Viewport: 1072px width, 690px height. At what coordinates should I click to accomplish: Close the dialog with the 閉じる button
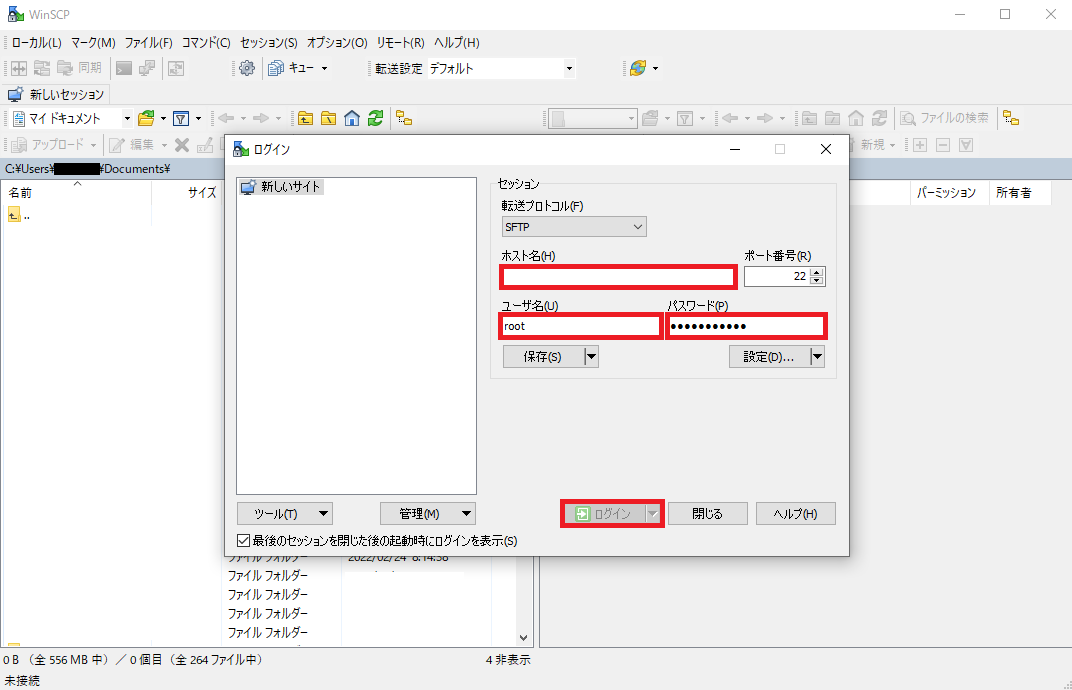pos(707,513)
